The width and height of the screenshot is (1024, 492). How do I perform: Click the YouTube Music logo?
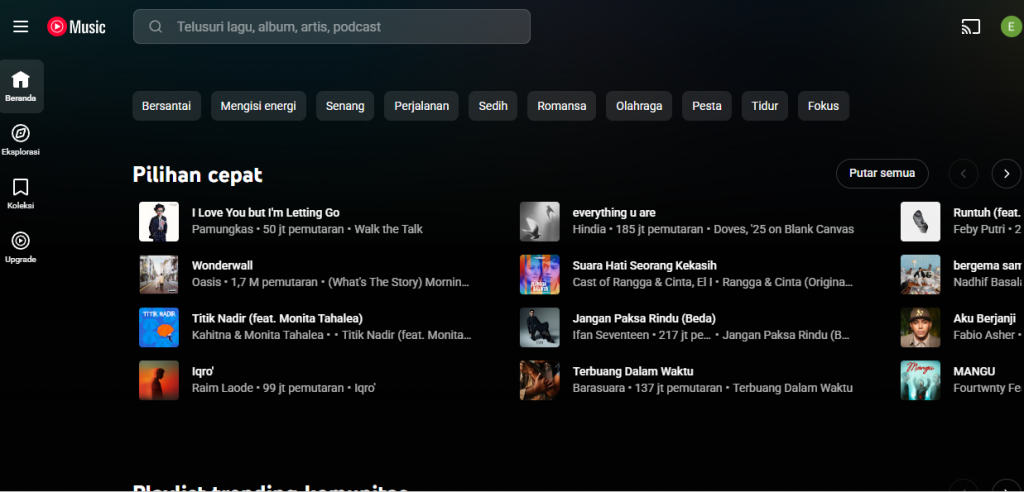click(x=76, y=27)
